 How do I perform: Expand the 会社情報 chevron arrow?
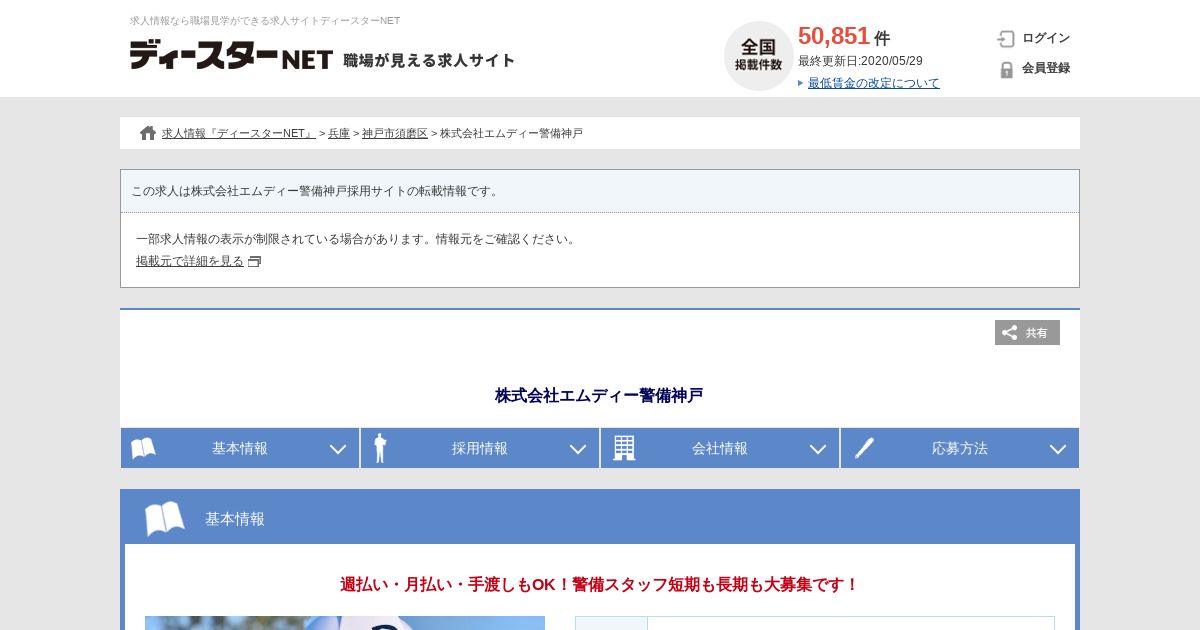(x=818, y=450)
